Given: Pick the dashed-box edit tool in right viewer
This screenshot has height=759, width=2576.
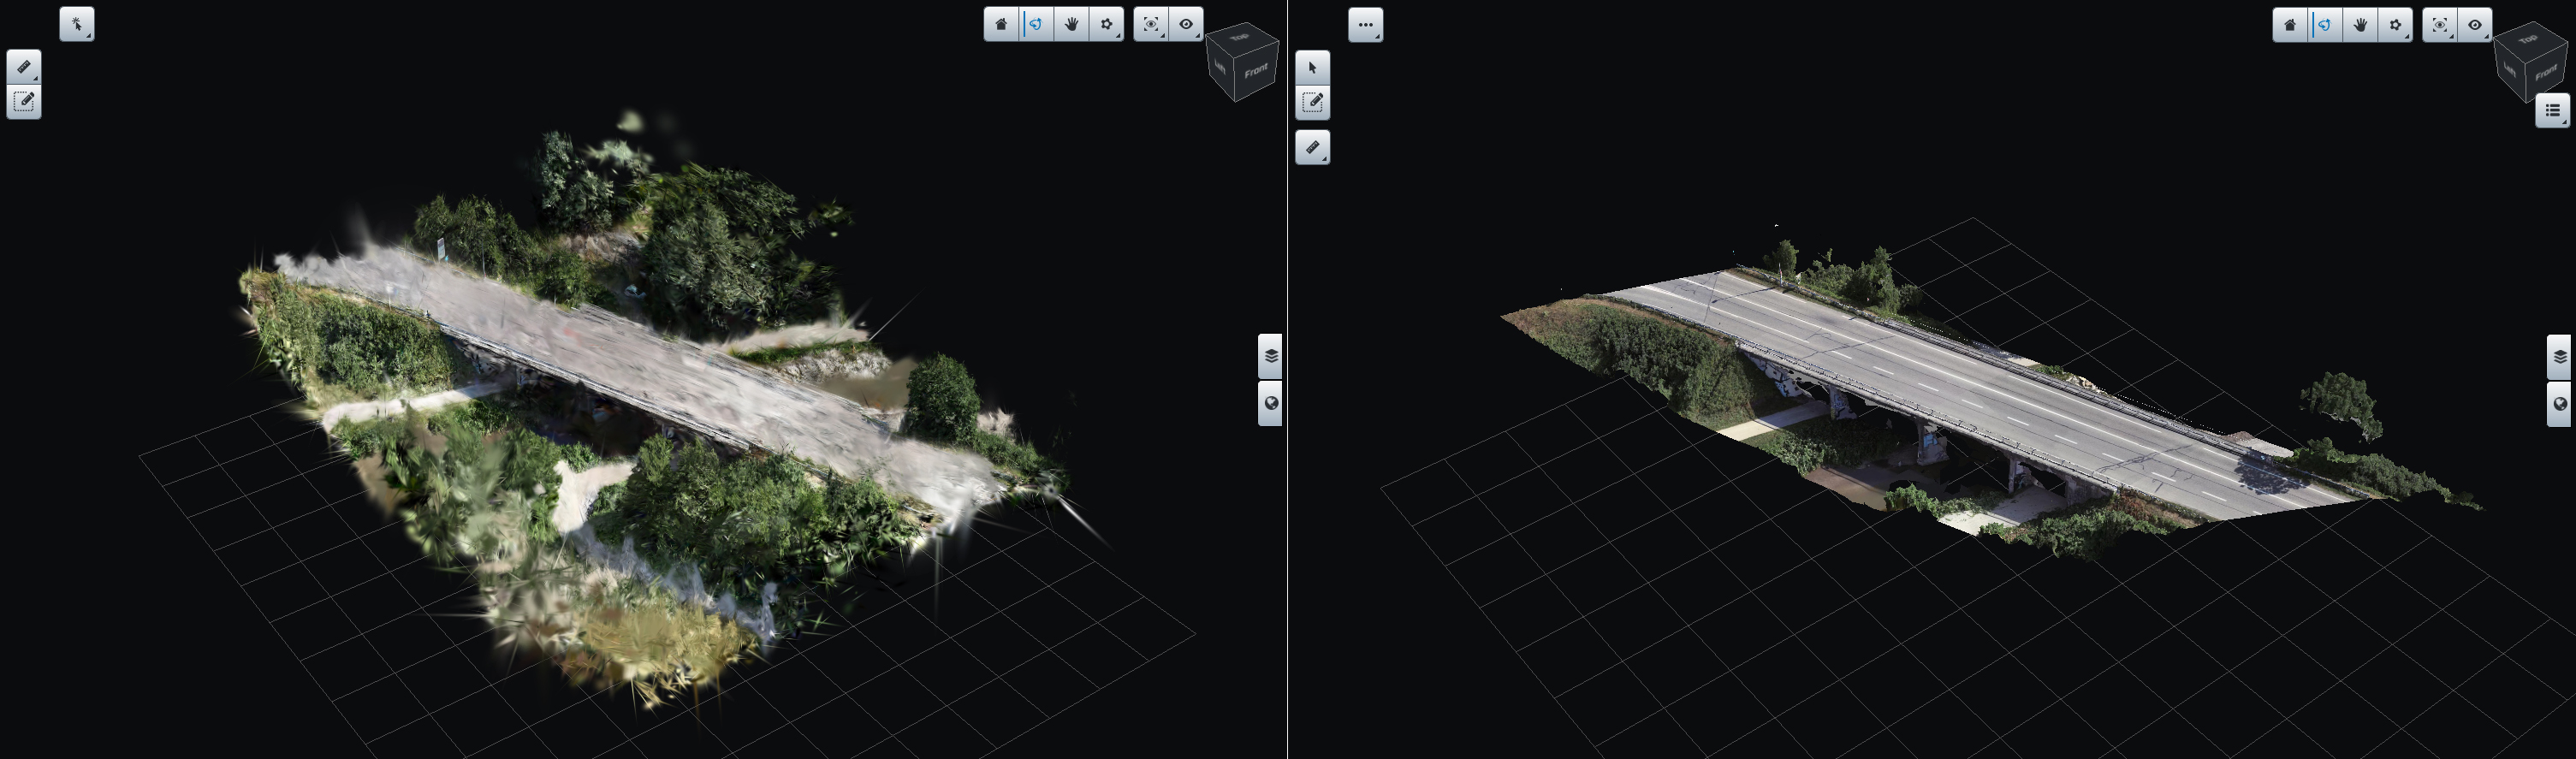Looking at the screenshot, I should point(1312,102).
